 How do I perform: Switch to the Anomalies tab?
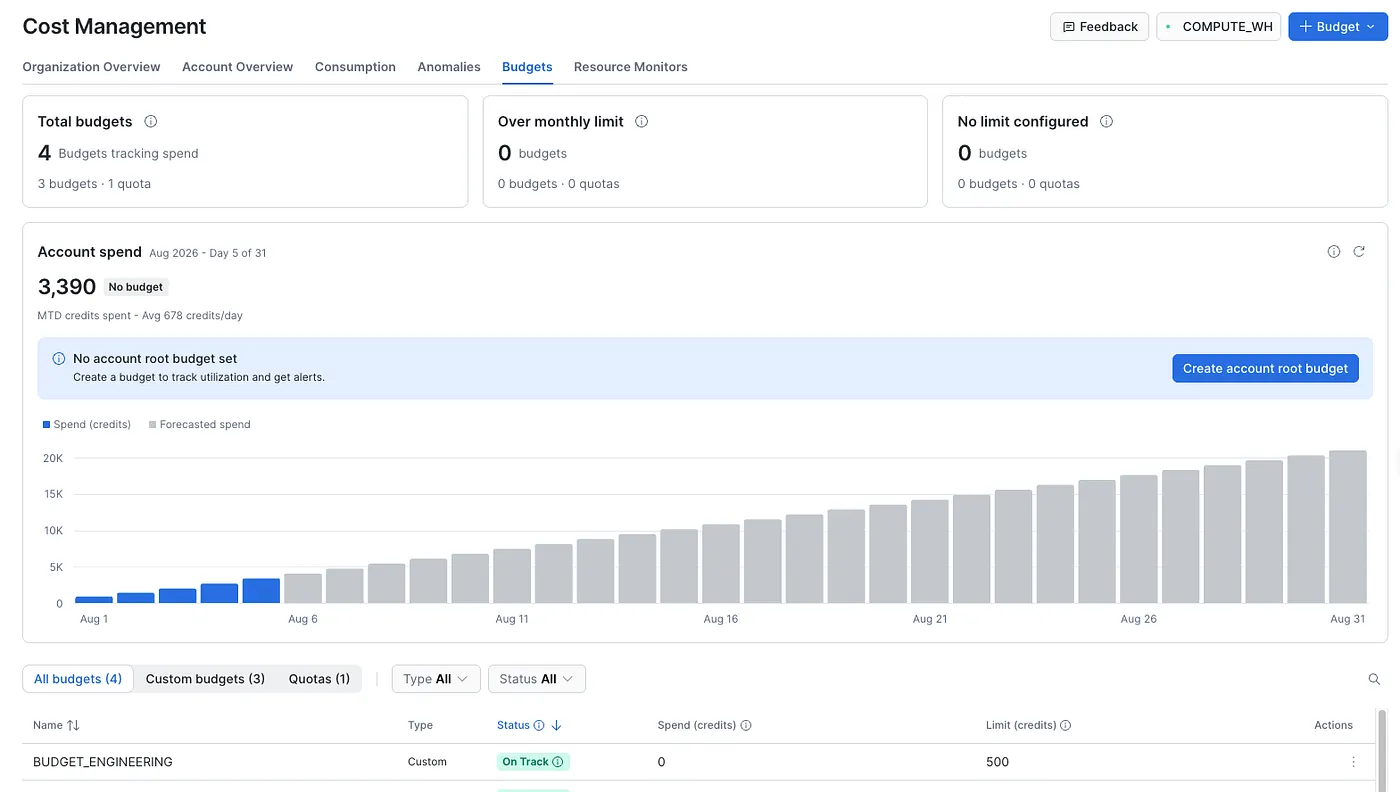pos(449,67)
